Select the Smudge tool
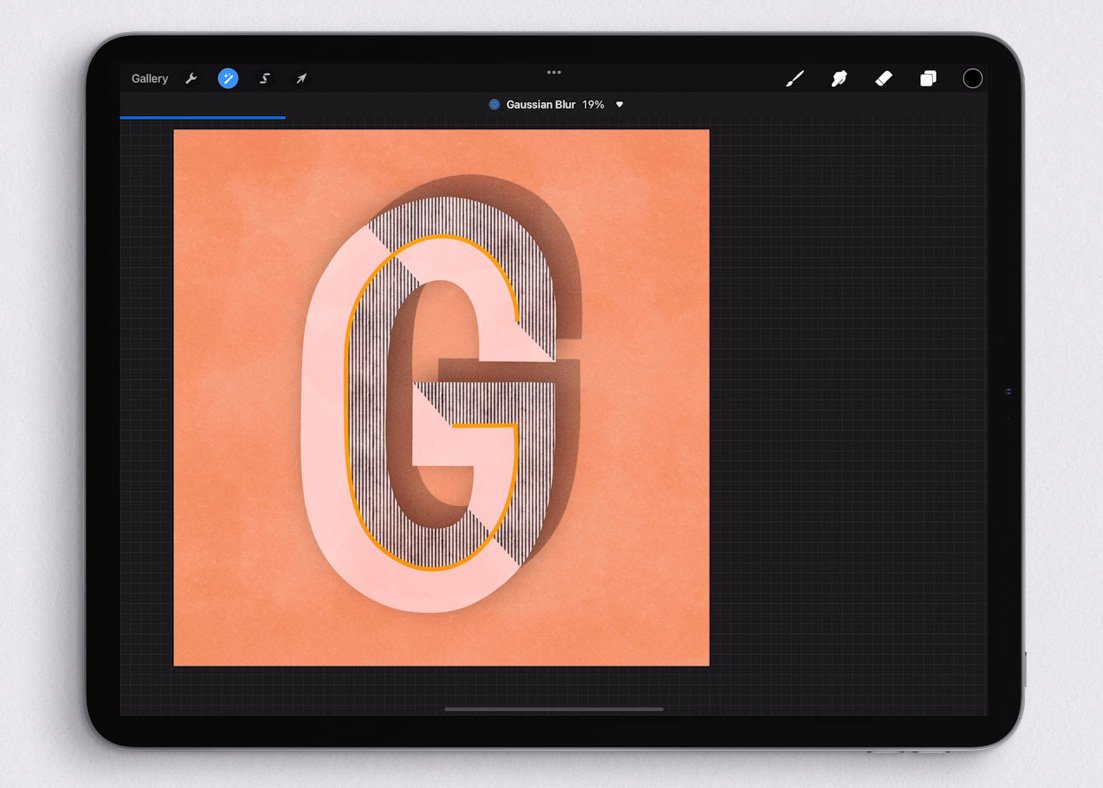 click(839, 78)
